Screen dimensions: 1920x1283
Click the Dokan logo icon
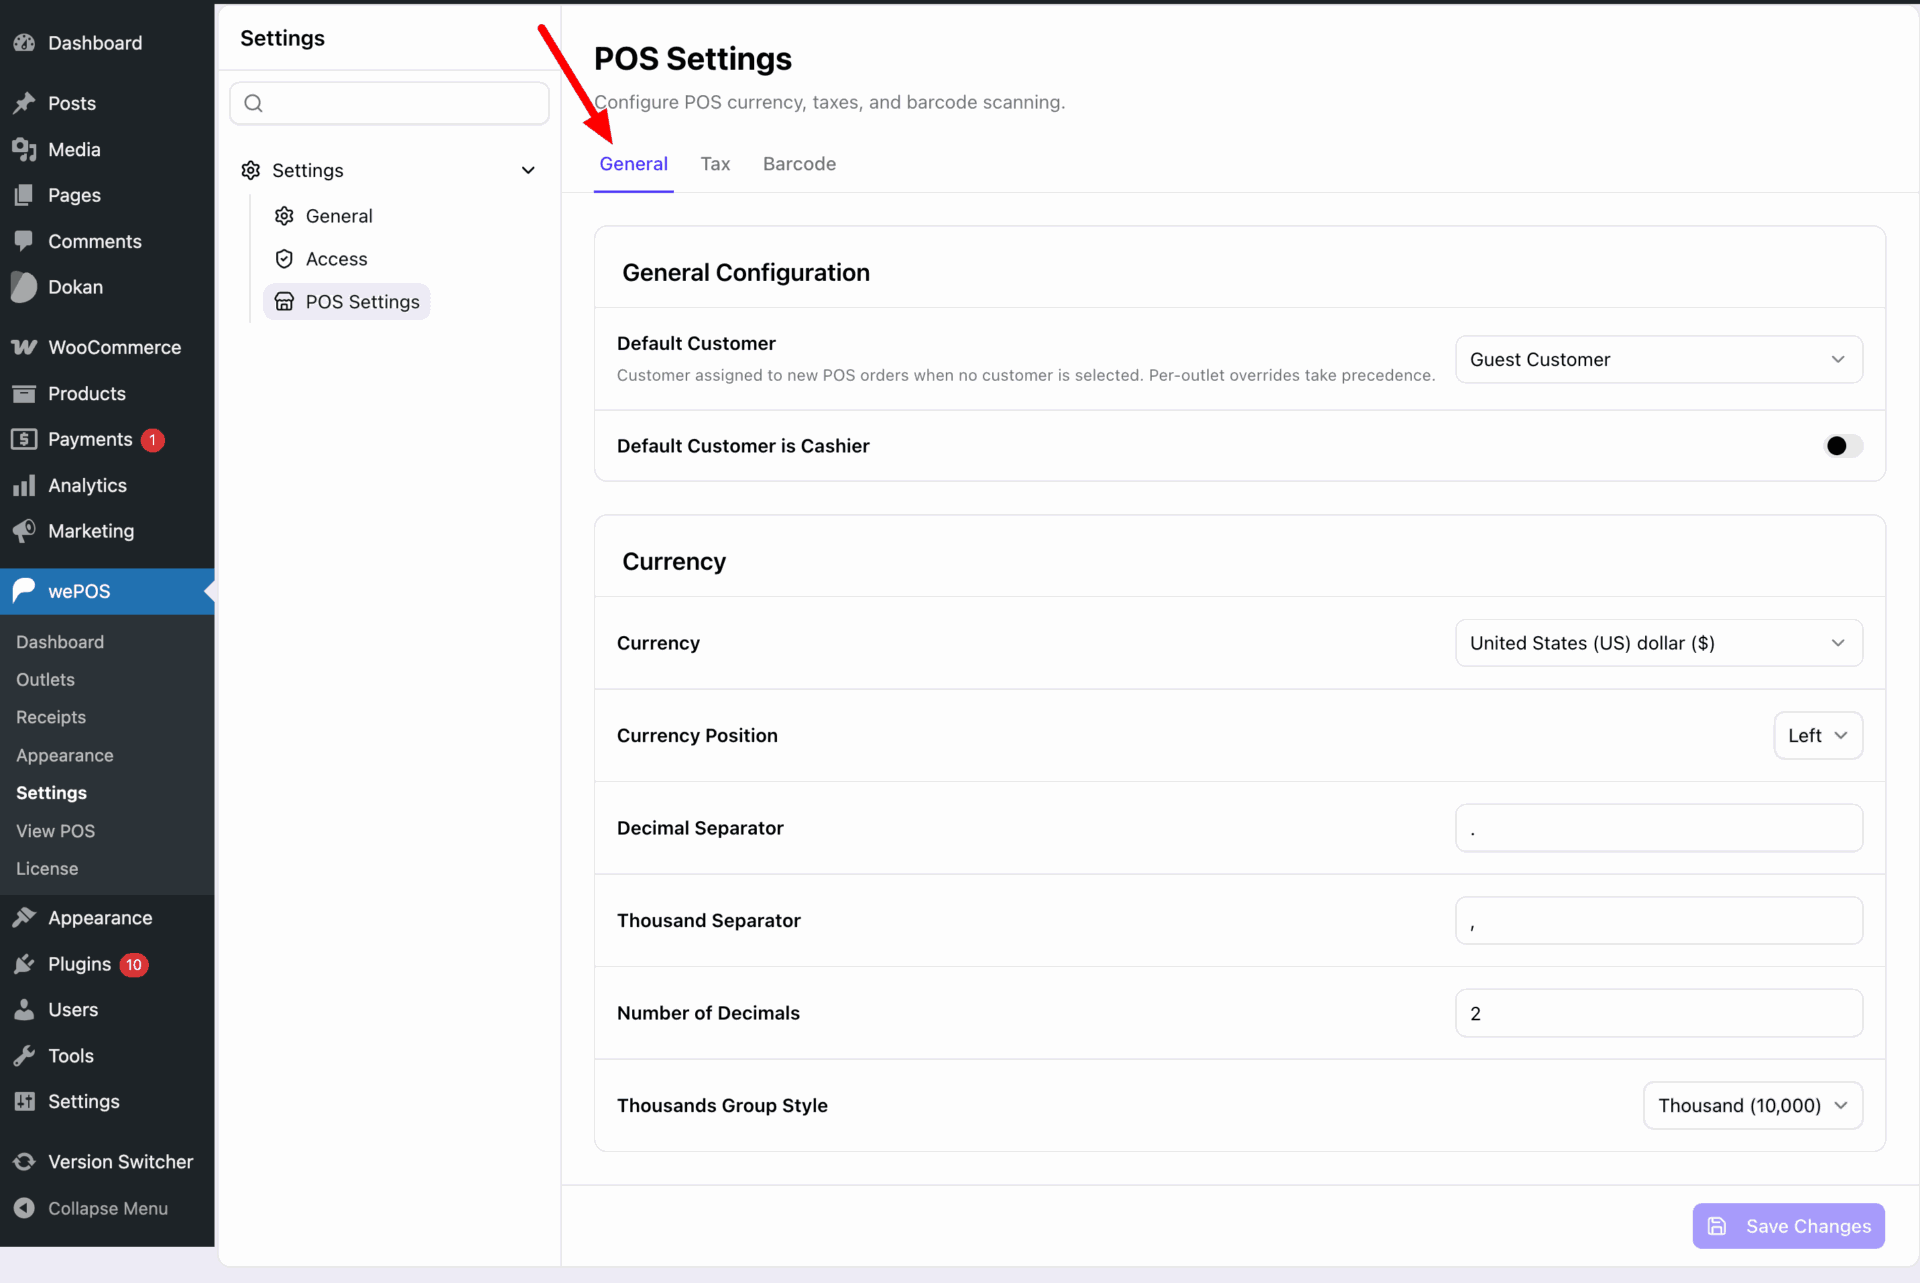(24, 287)
